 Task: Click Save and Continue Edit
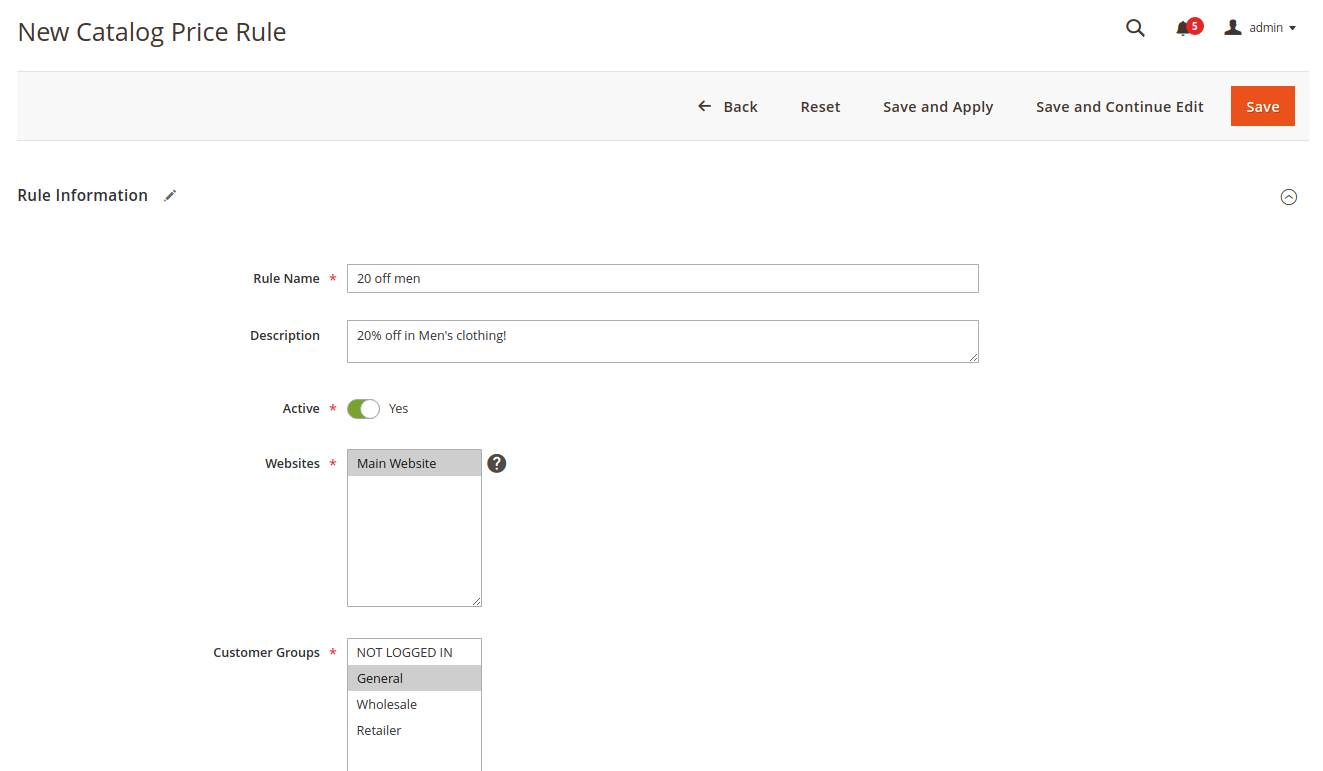(x=1120, y=106)
